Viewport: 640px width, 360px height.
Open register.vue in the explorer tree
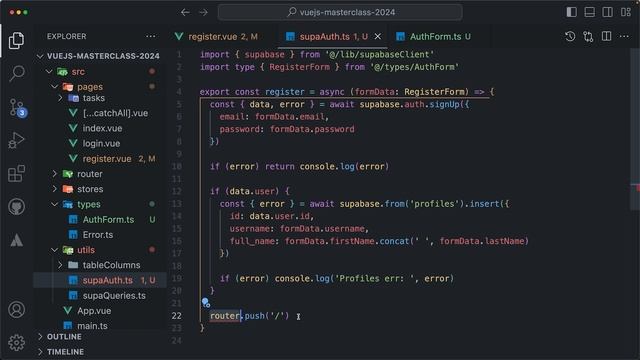(100, 158)
